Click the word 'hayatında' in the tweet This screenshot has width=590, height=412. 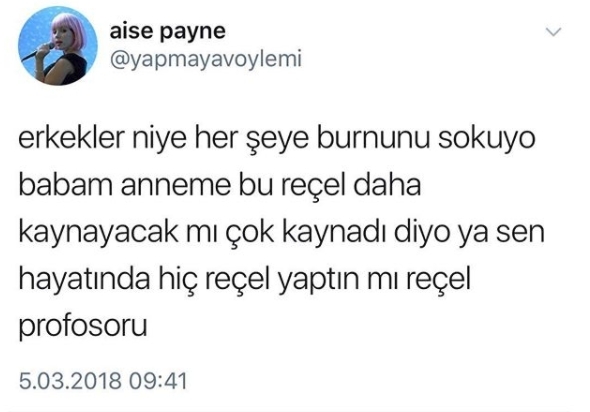pyautogui.click(x=84, y=280)
